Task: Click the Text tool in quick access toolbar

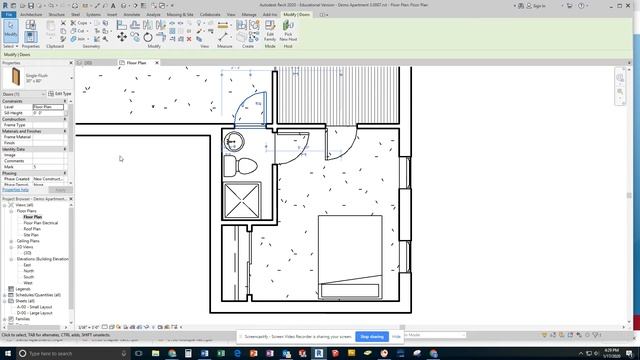Action: tap(113, 6)
